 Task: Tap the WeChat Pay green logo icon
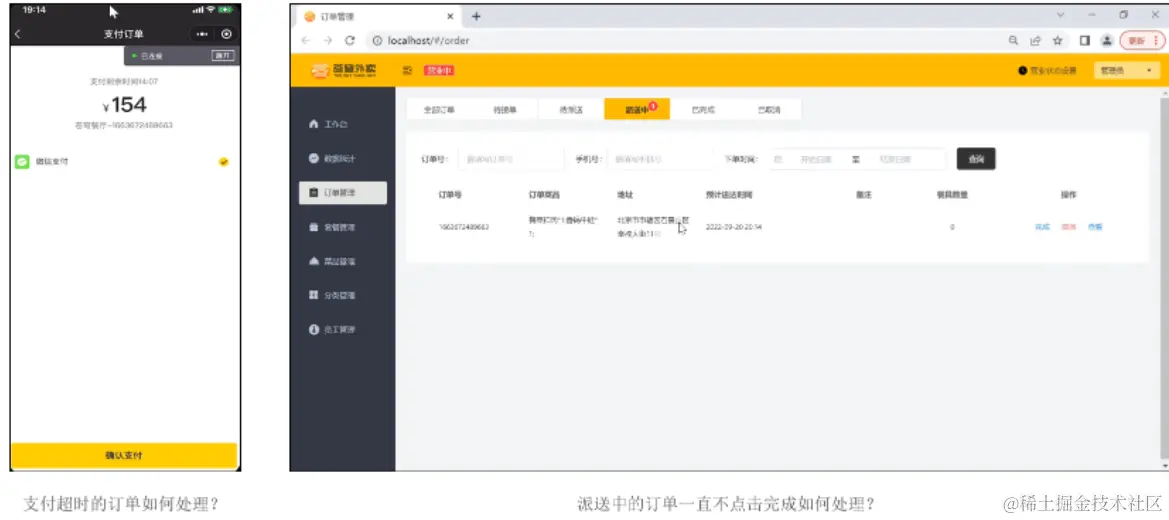(22, 161)
